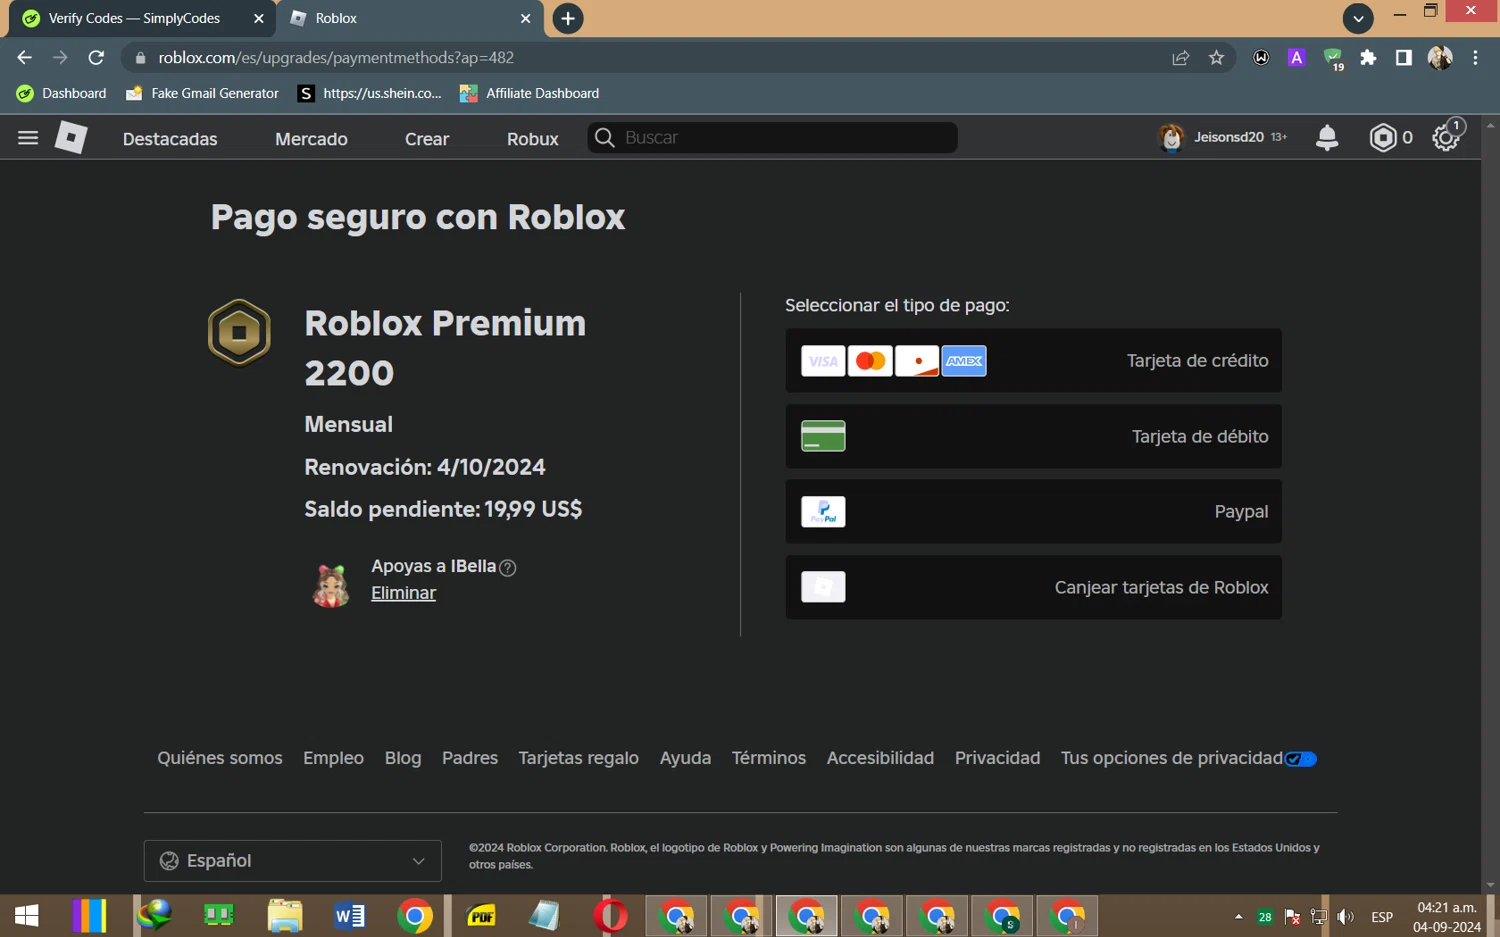This screenshot has height=937, width=1500.
Task: Open Robux in the navbar
Action: pos(532,139)
